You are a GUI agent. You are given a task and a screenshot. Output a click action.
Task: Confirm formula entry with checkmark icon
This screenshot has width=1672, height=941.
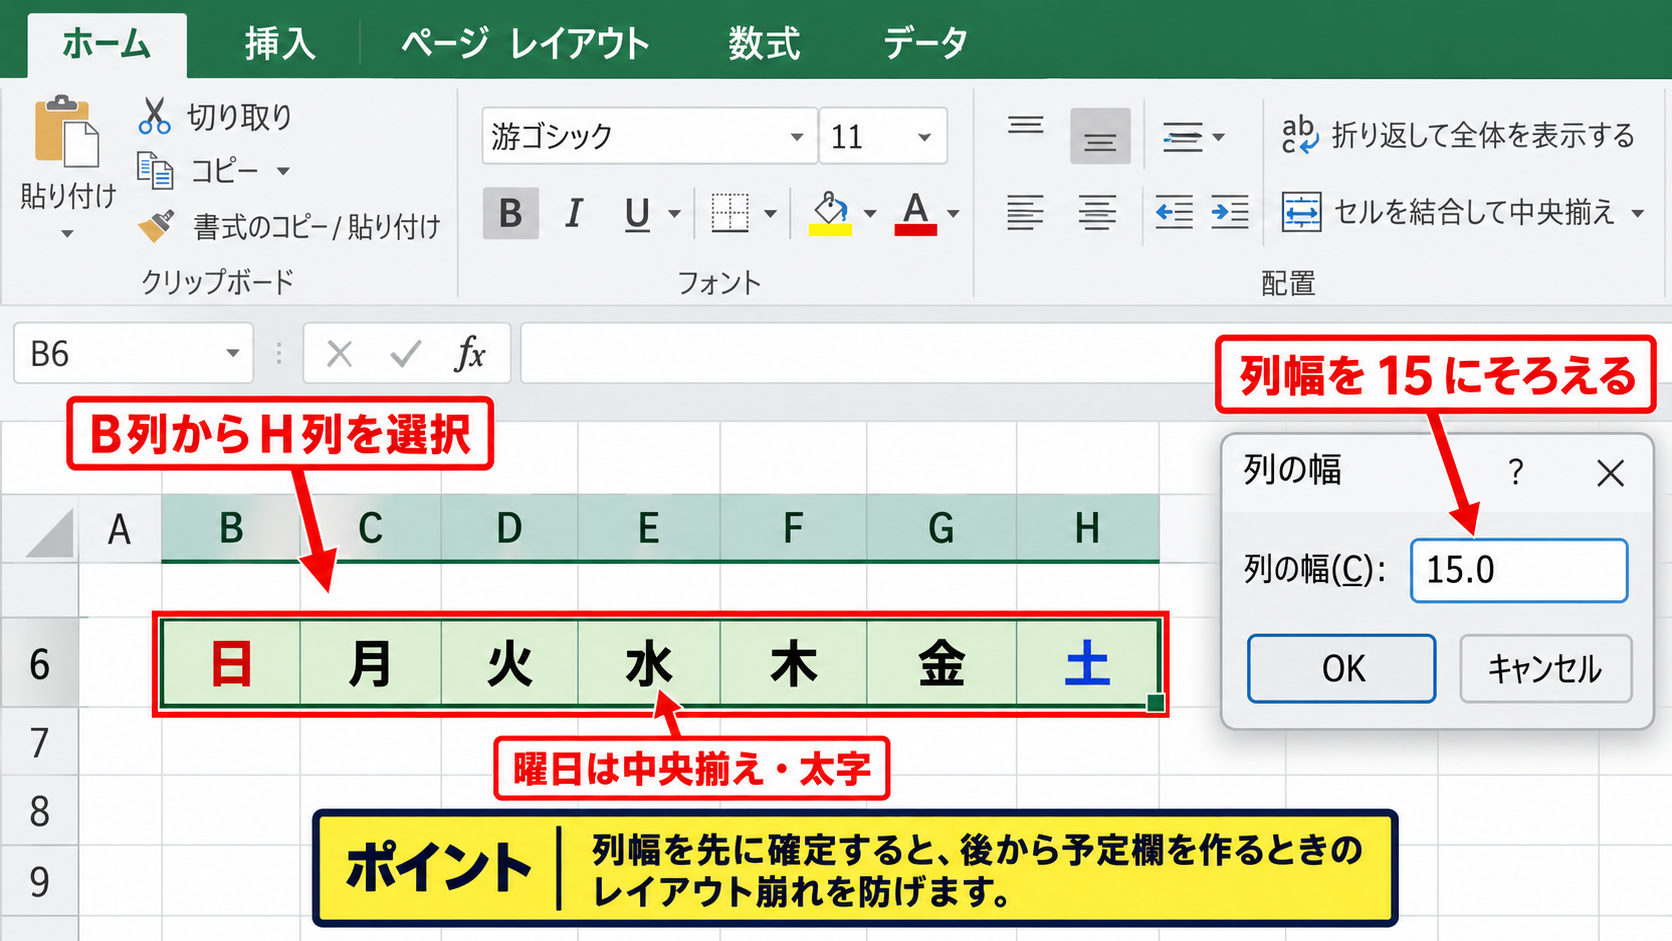click(x=405, y=353)
